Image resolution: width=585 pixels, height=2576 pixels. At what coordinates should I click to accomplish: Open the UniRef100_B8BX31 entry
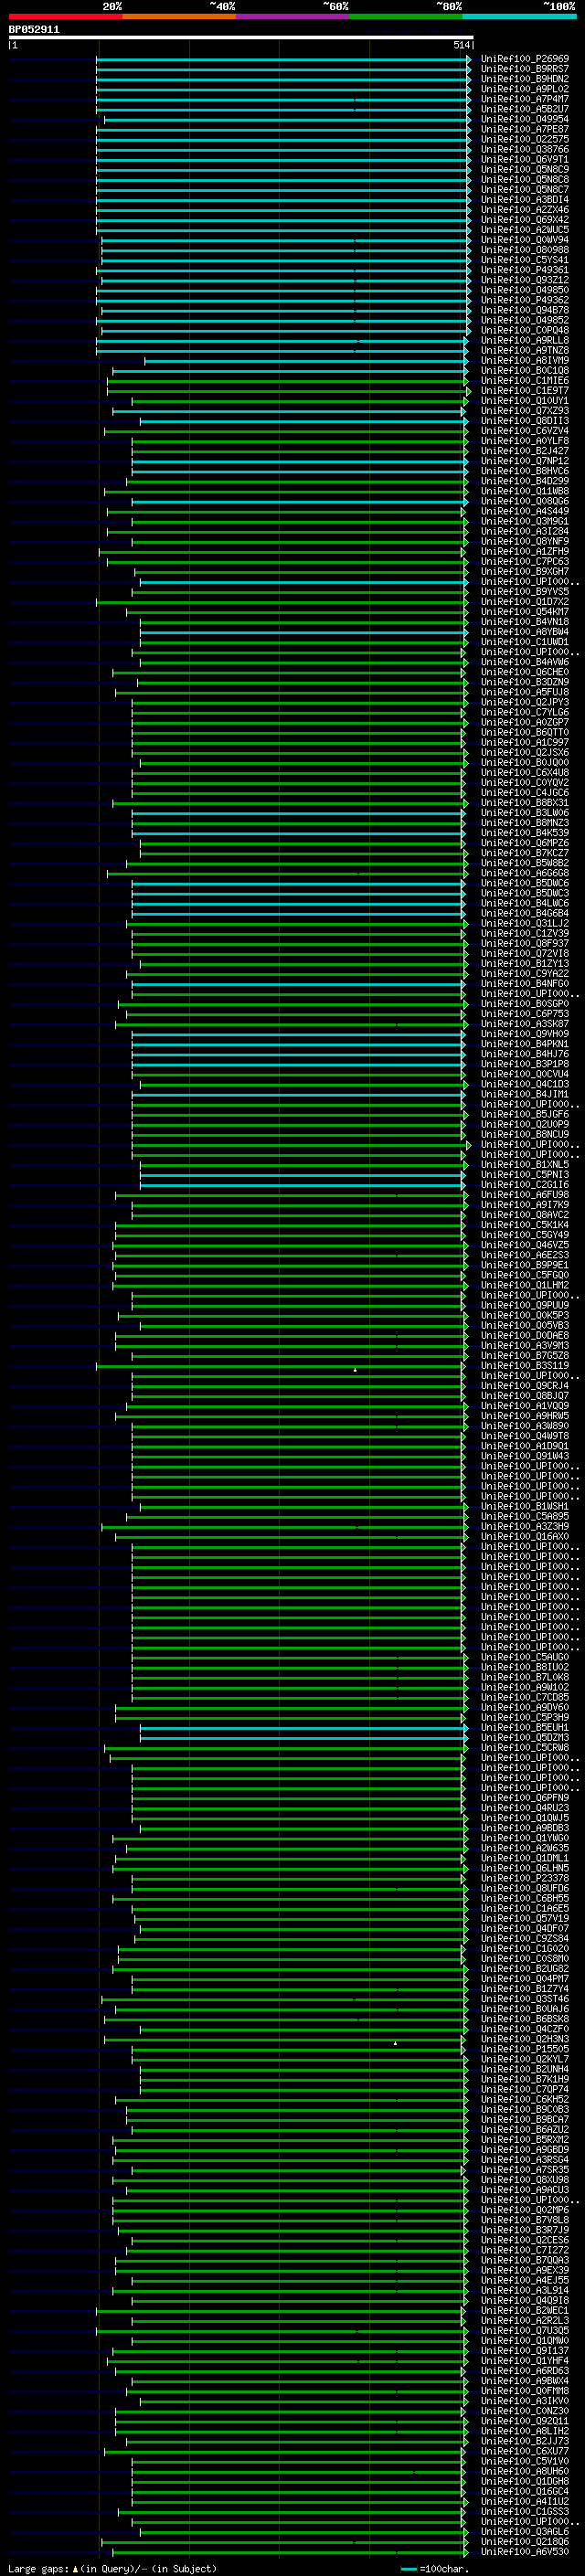pyautogui.click(x=525, y=802)
